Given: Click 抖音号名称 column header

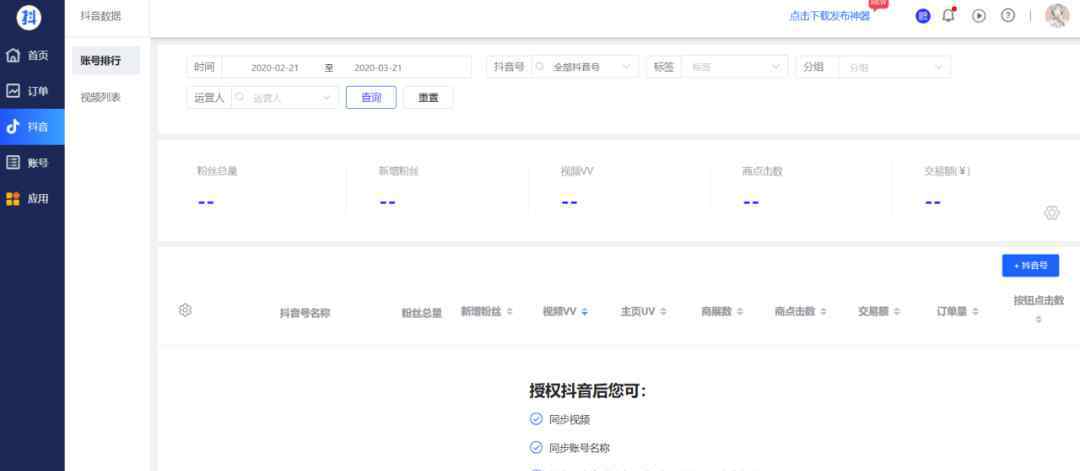Looking at the screenshot, I should point(304,313).
